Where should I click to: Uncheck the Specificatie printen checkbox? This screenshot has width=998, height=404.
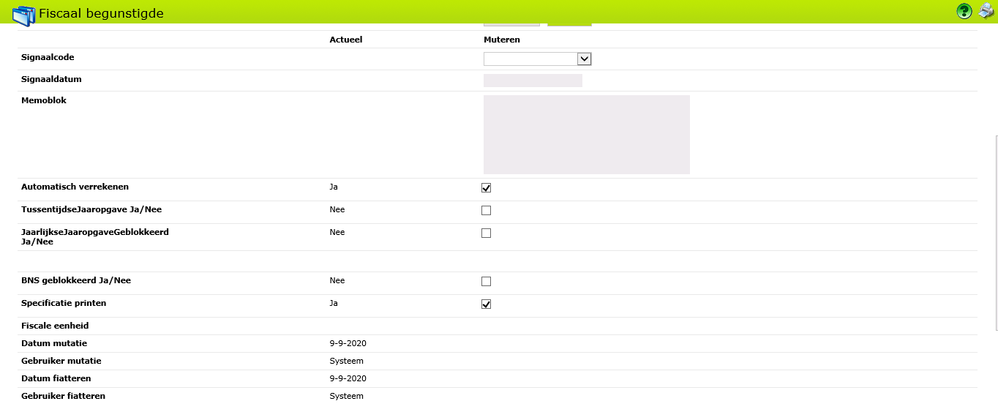point(486,303)
